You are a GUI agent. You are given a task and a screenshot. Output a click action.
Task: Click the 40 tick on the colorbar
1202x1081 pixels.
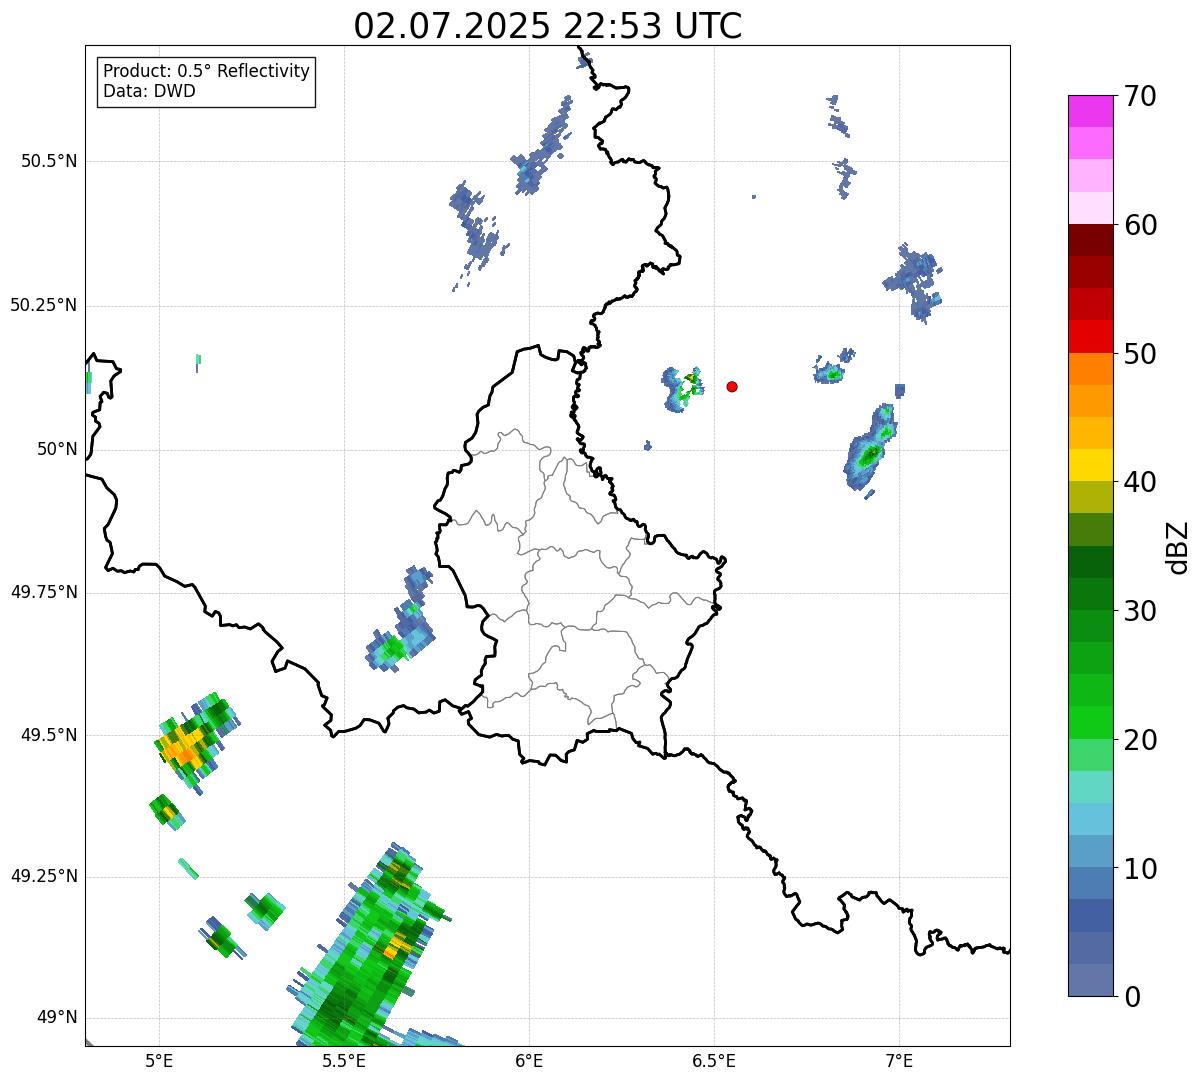click(1139, 482)
